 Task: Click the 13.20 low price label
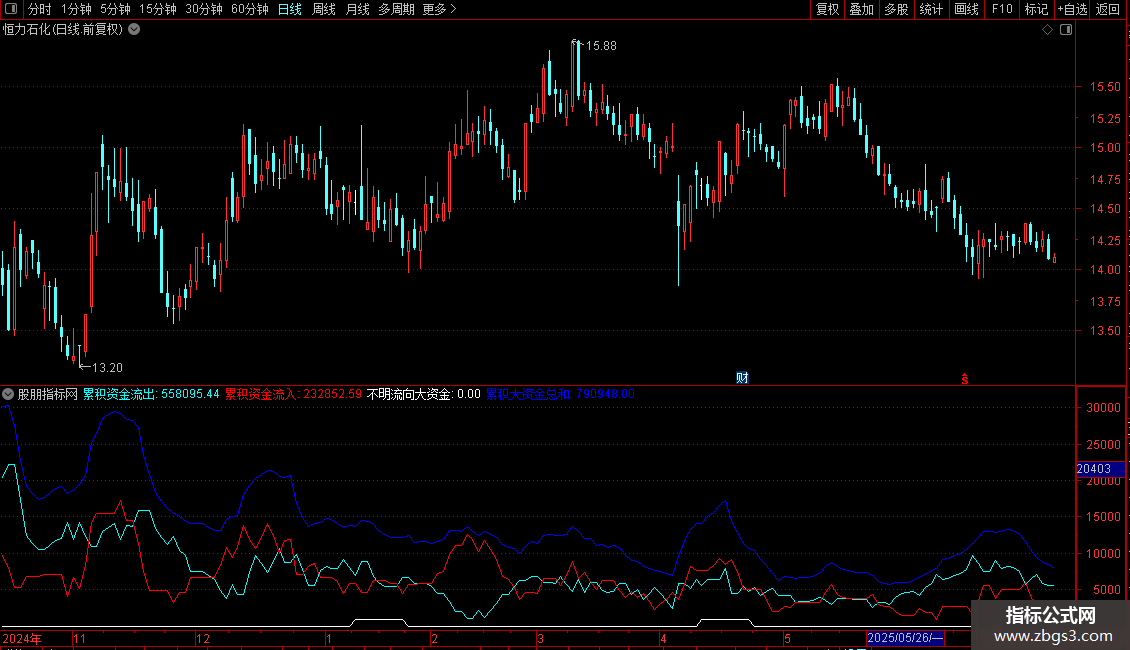click(x=107, y=368)
